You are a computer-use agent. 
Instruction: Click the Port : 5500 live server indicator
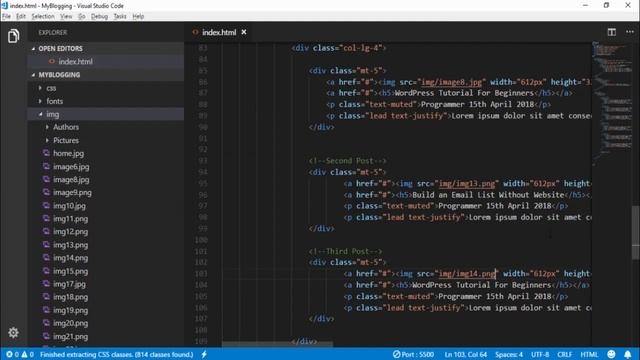(413, 354)
